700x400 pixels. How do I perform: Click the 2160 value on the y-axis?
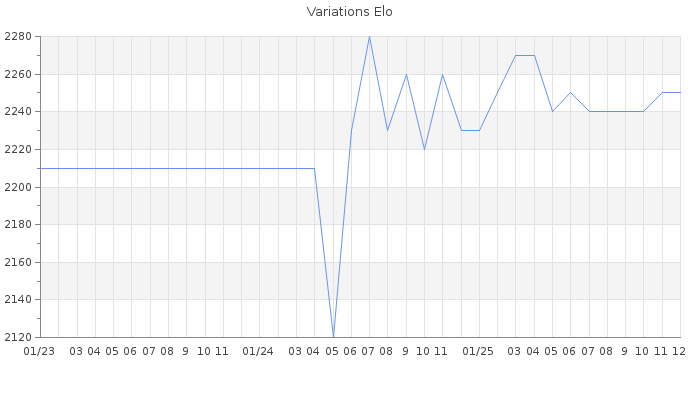coord(19,262)
